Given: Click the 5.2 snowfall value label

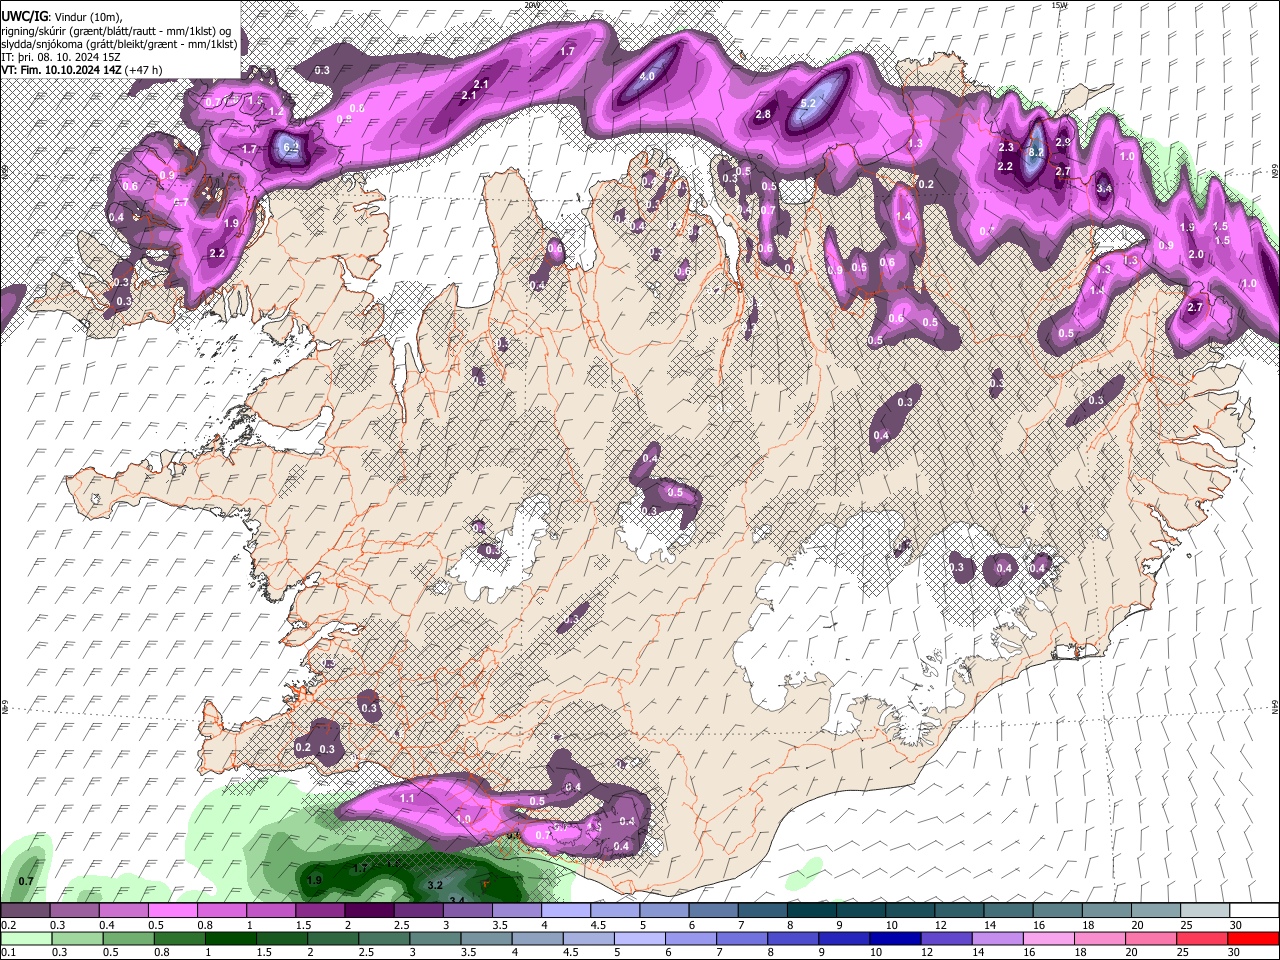Looking at the screenshot, I should click(809, 103).
